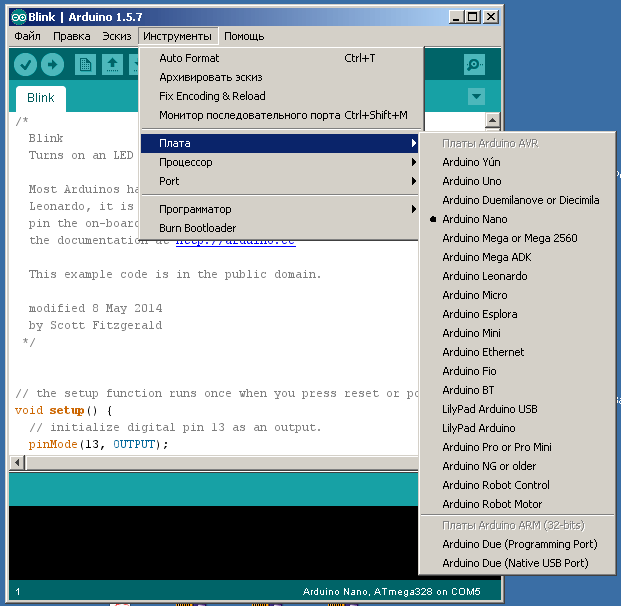This screenshot has height=606, width=621.
Task: Click the Open sketch up-arrow icon
Action: pyautogui.click(x=112, y=65)
